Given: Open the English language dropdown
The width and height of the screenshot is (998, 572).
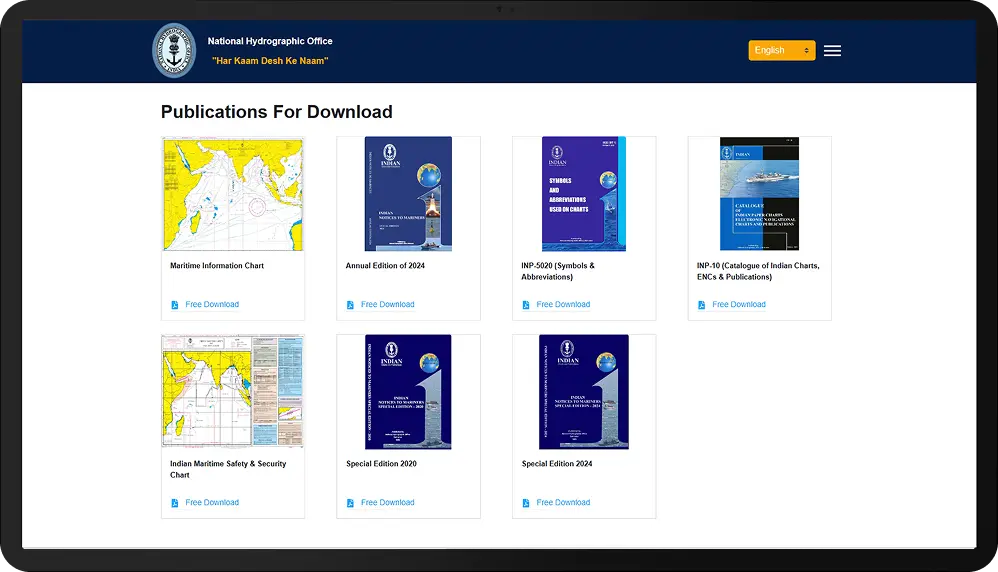Looking at the screenshot, I should point(782,50).
